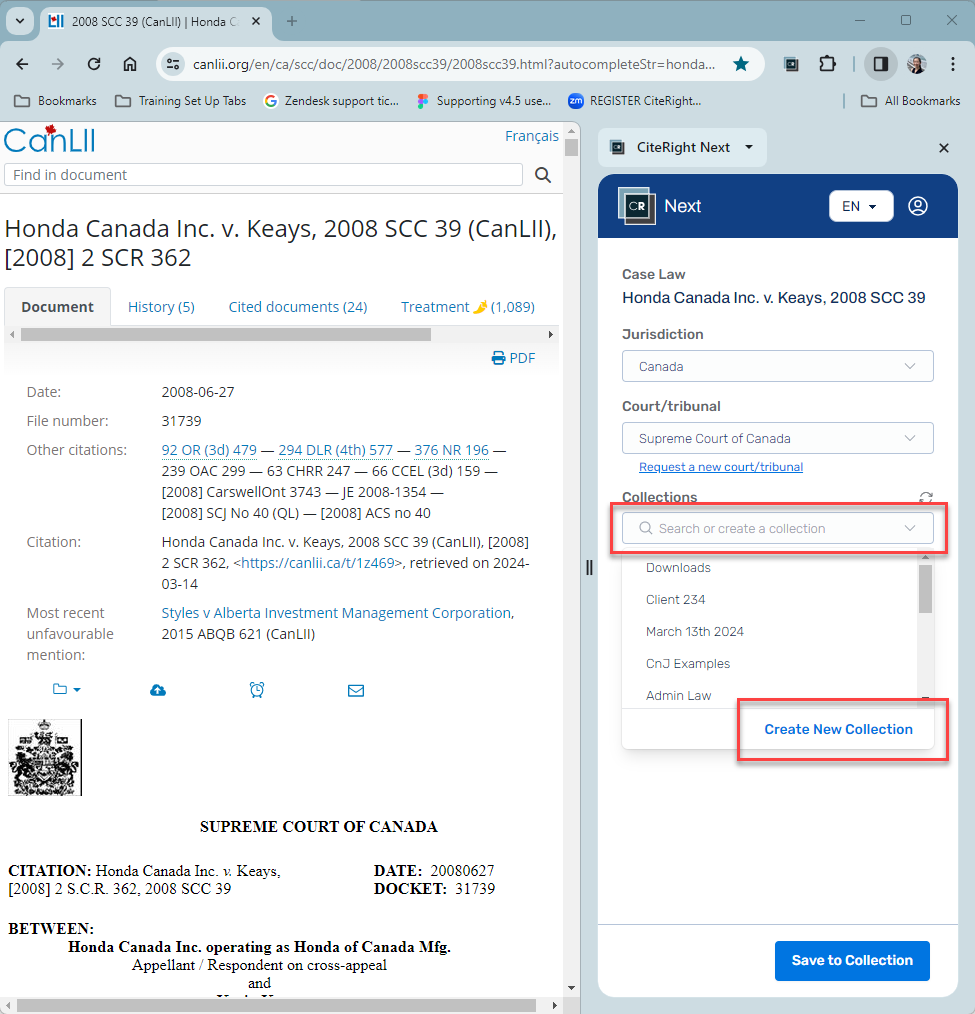Open the folder save menu under the case details
This screenshot has width=975, height=1014.
[67, 689]
